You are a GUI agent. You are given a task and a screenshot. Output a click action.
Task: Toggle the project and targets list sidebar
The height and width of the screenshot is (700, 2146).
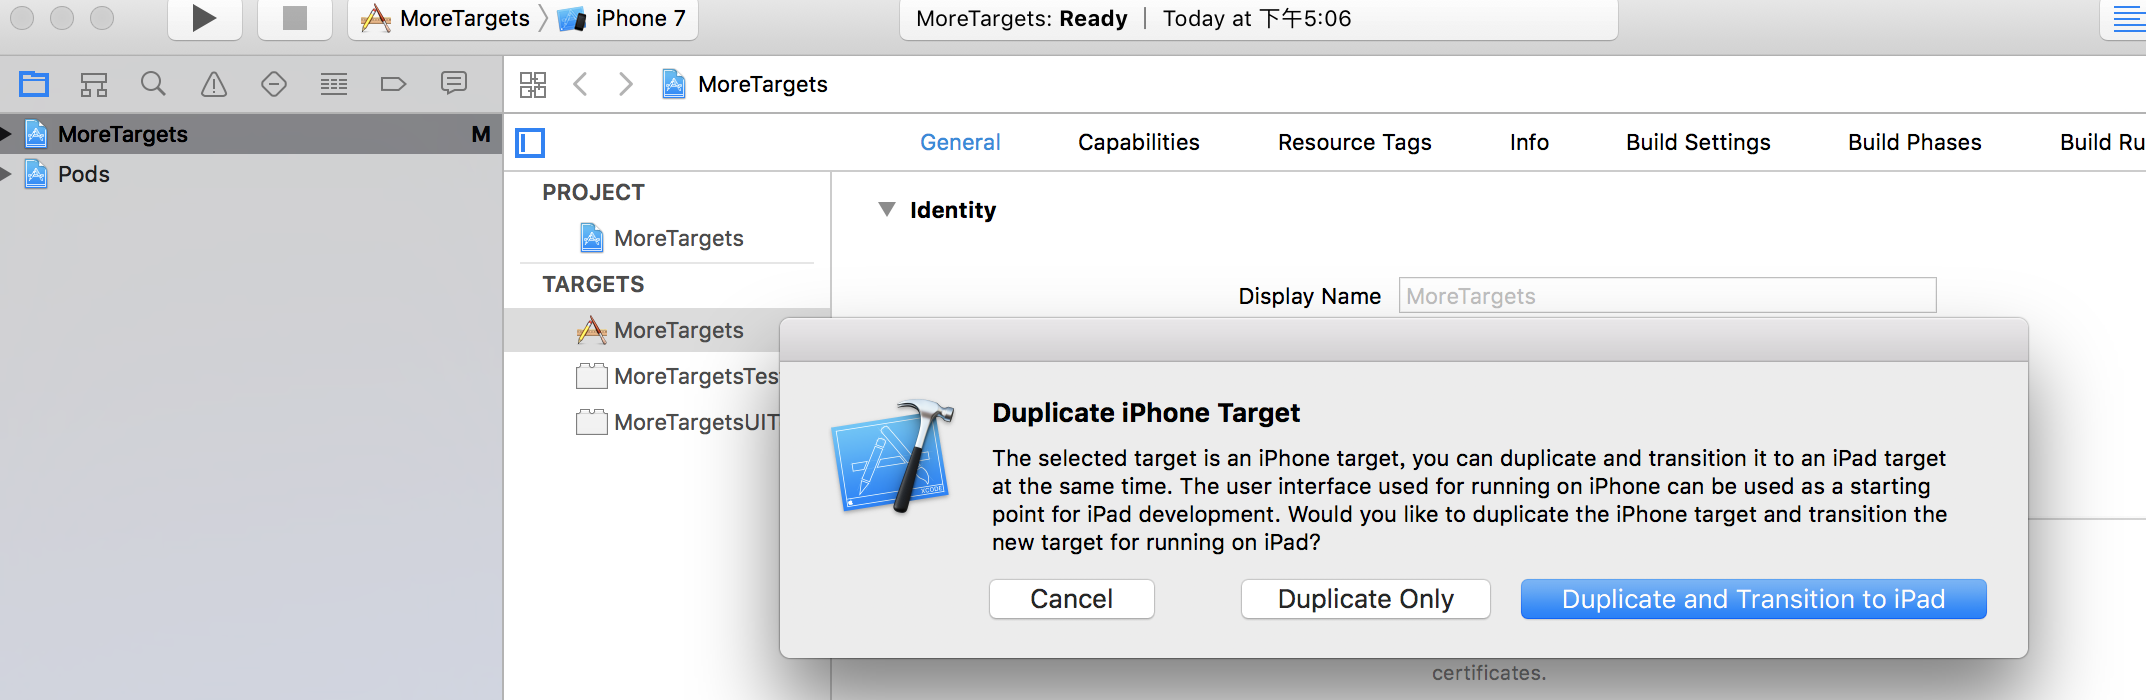[530, 143]
